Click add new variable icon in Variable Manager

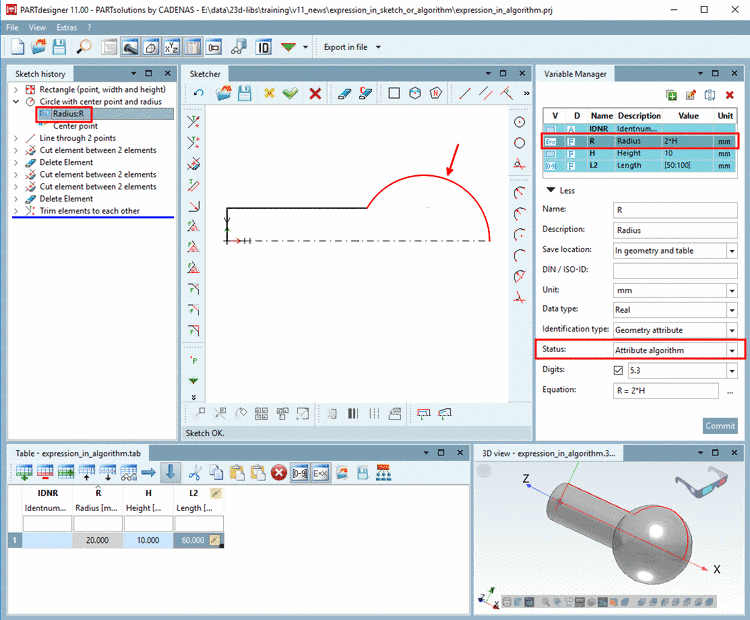pyautogui.click(x=672, y=95)
